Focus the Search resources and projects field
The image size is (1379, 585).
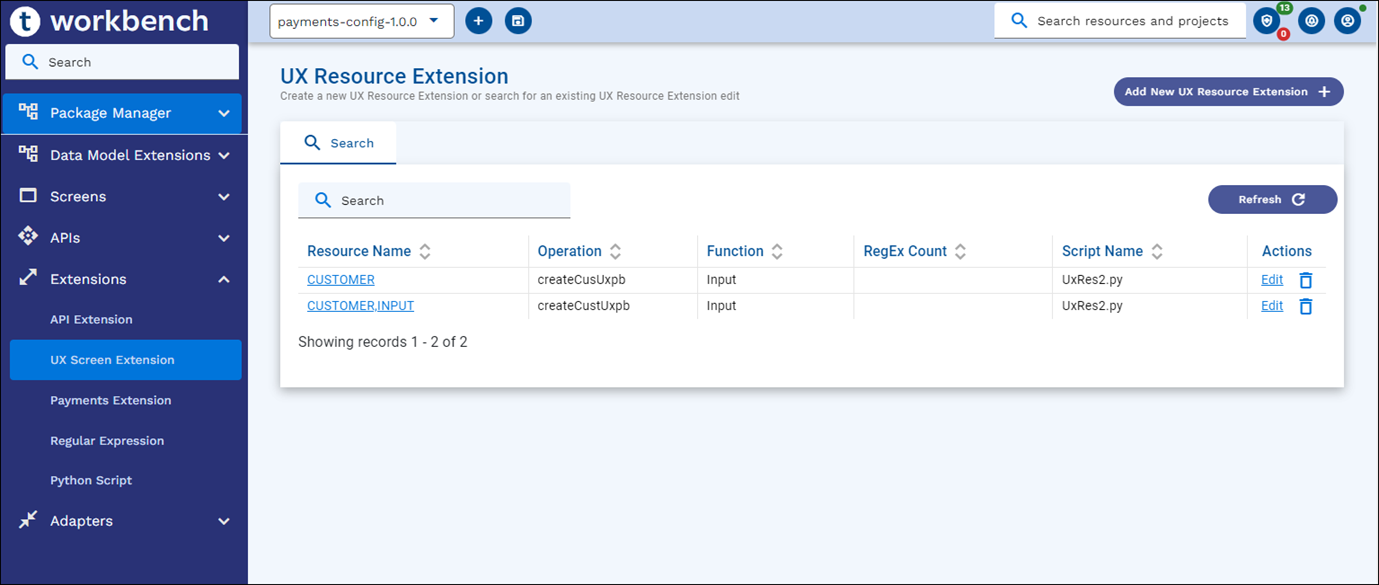tap(1132, 21)
